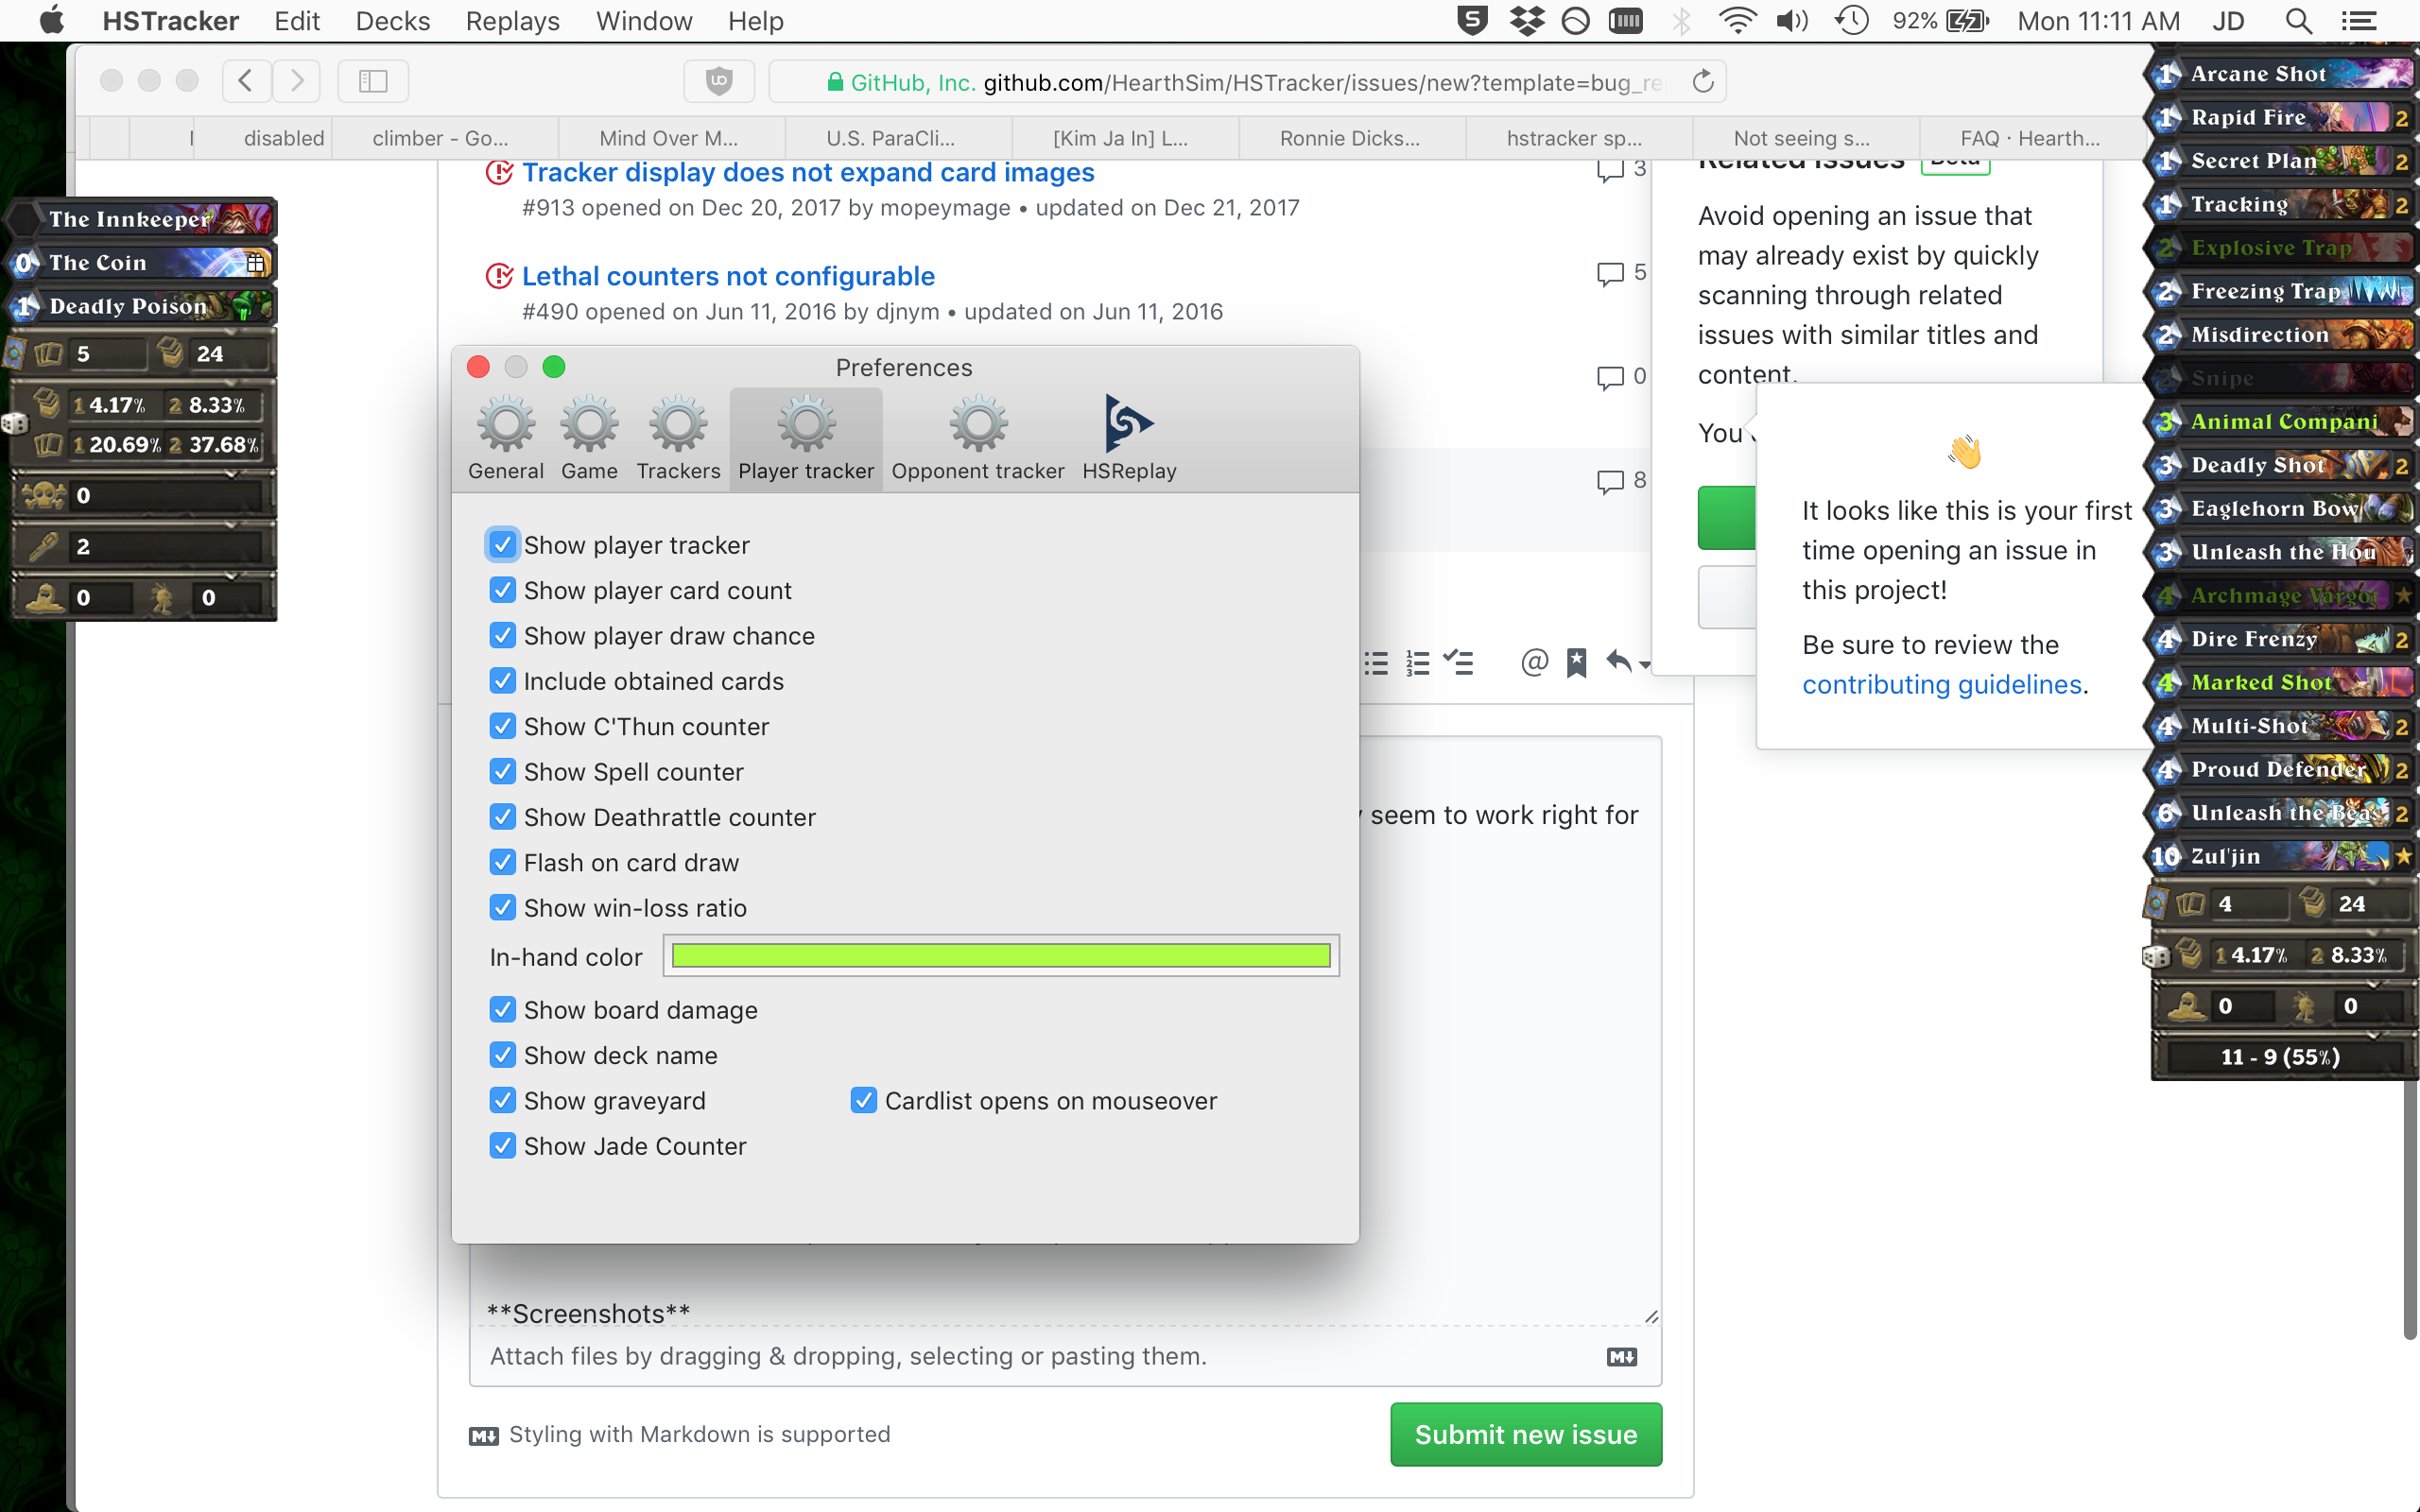Insert a task list in the comment editor
2420x1512 pixels.
[x=1460, y=662]
